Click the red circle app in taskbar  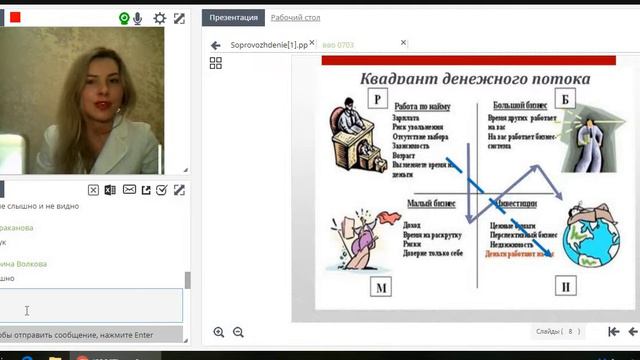tap(83, 358)
